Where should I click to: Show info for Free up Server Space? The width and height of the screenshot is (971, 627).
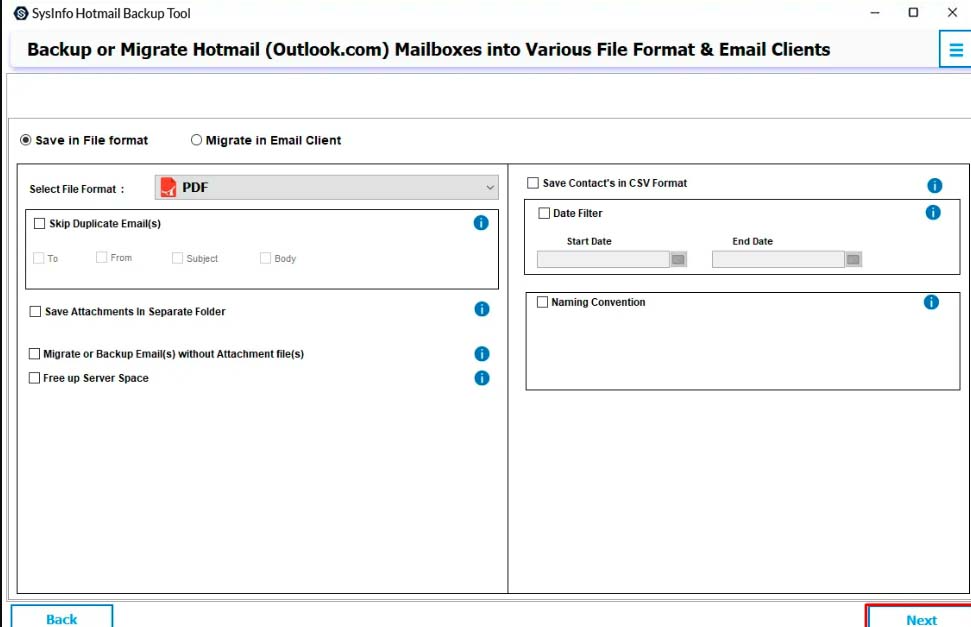tap(482, 378)
